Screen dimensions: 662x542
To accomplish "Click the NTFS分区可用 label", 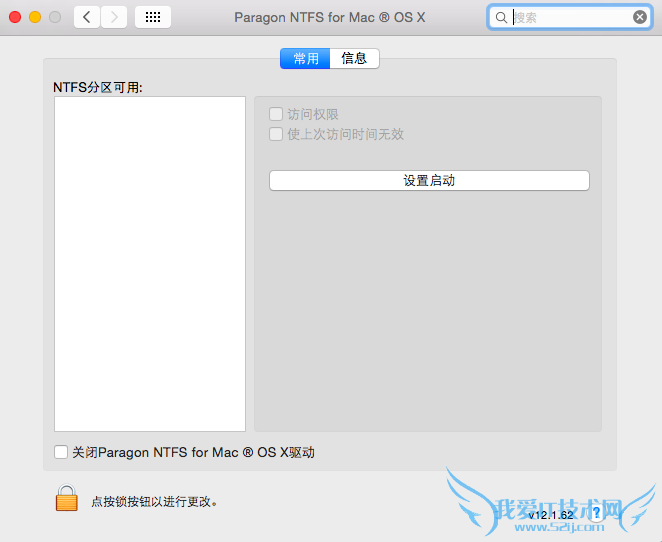I will coord(98,87).
